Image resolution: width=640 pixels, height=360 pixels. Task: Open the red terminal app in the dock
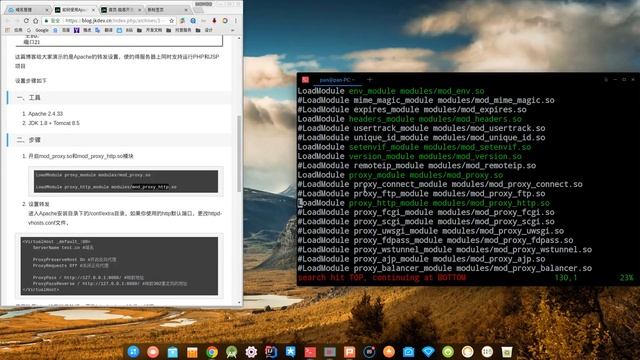click(x=310, y=352)
